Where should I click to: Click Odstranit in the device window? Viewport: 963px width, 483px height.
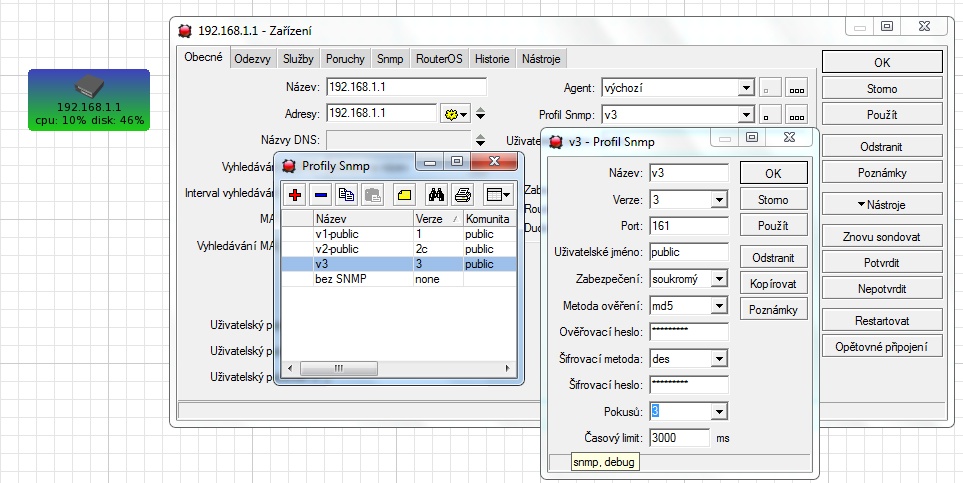pos(882,147)
